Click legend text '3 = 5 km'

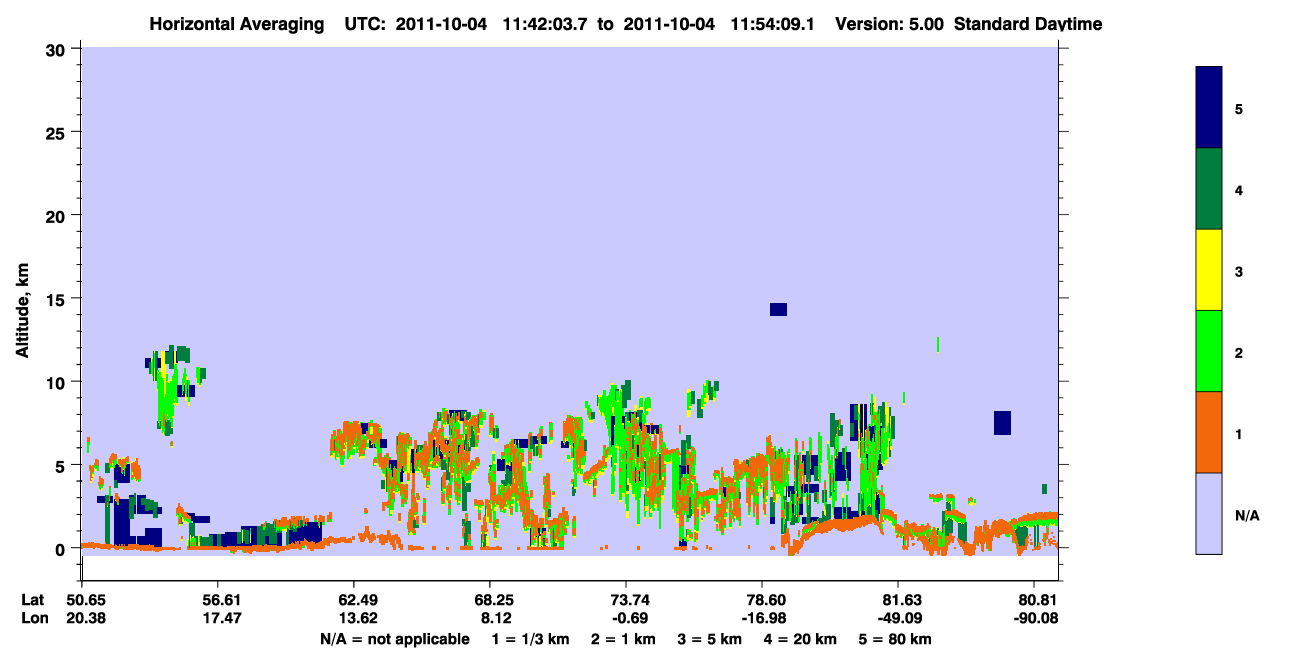tap(709, 639)
